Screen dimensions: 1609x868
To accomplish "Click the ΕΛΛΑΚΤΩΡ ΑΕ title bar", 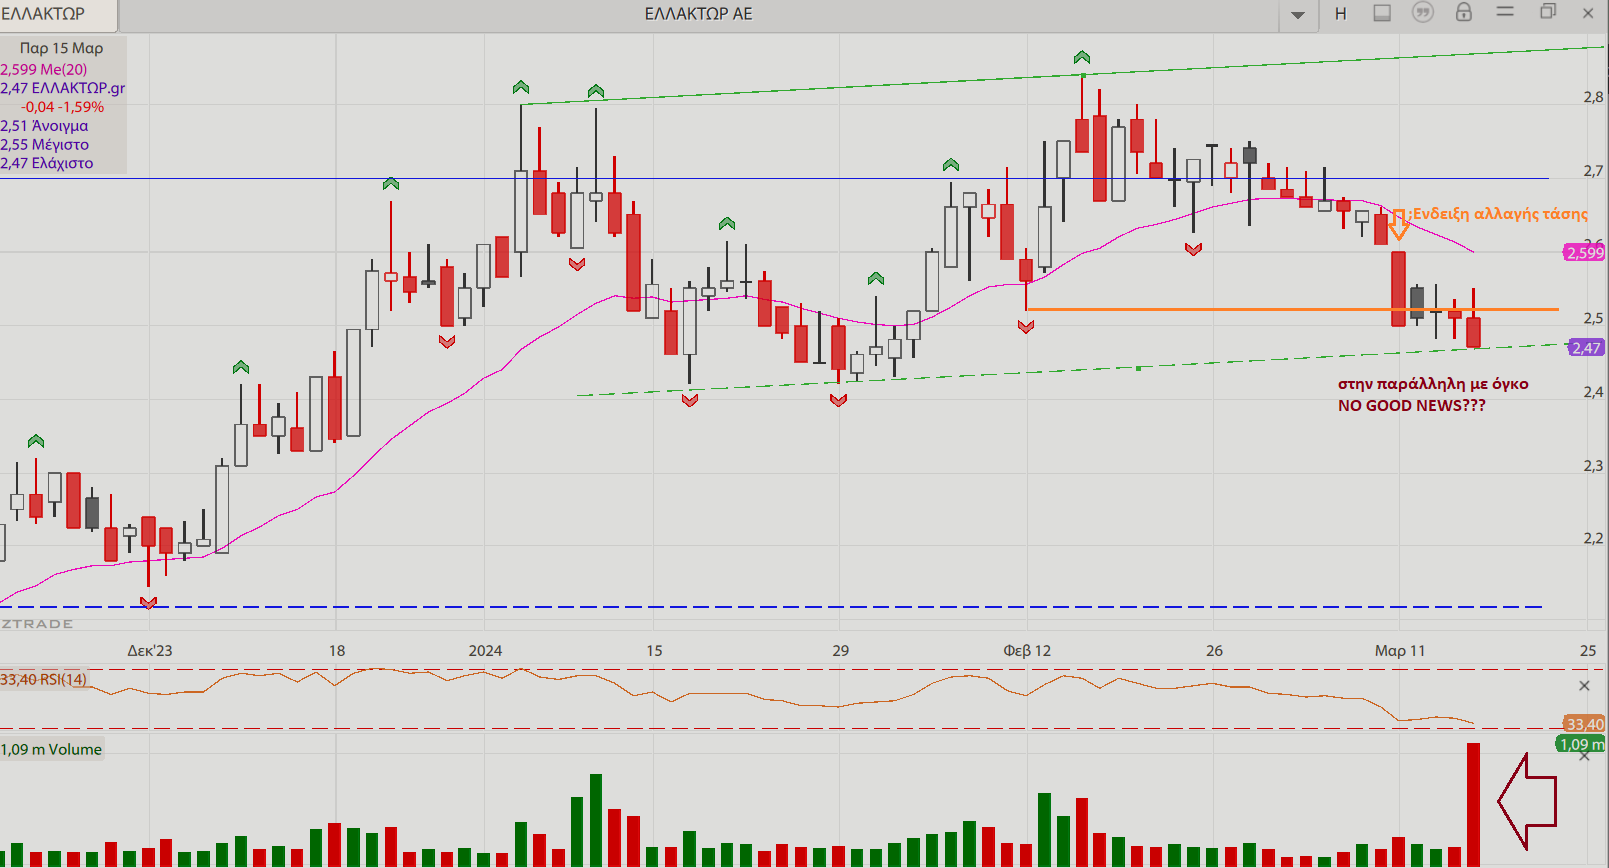I will click(698, 14).
